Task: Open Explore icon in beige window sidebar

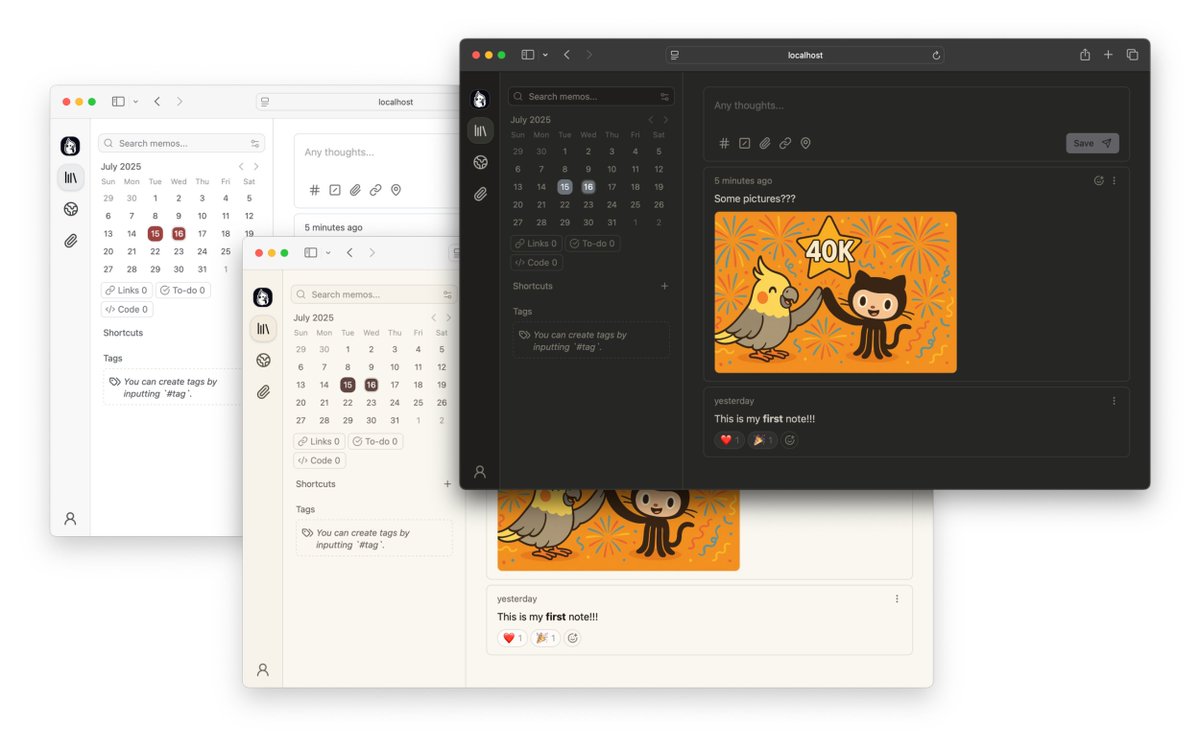Action: pos(263,360)
